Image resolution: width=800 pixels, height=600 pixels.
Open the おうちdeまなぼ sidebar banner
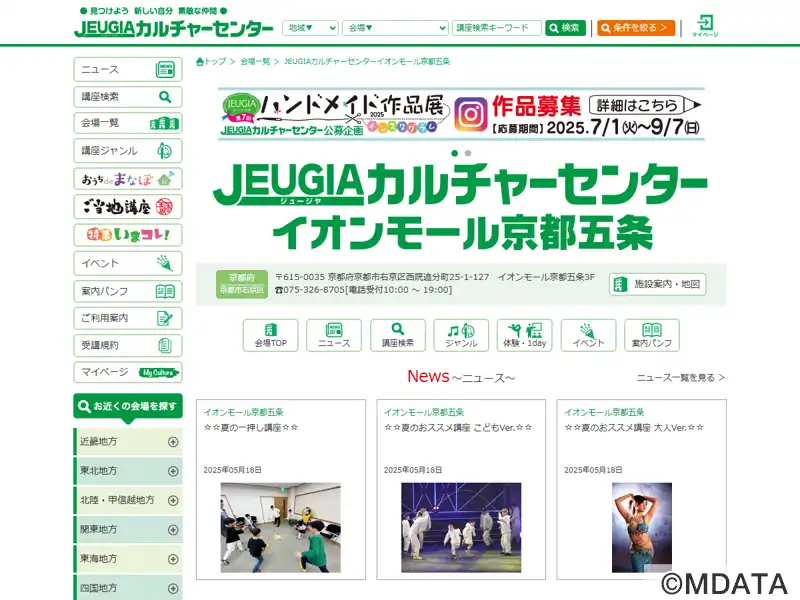pyautogui.click(x=128, y=179)
